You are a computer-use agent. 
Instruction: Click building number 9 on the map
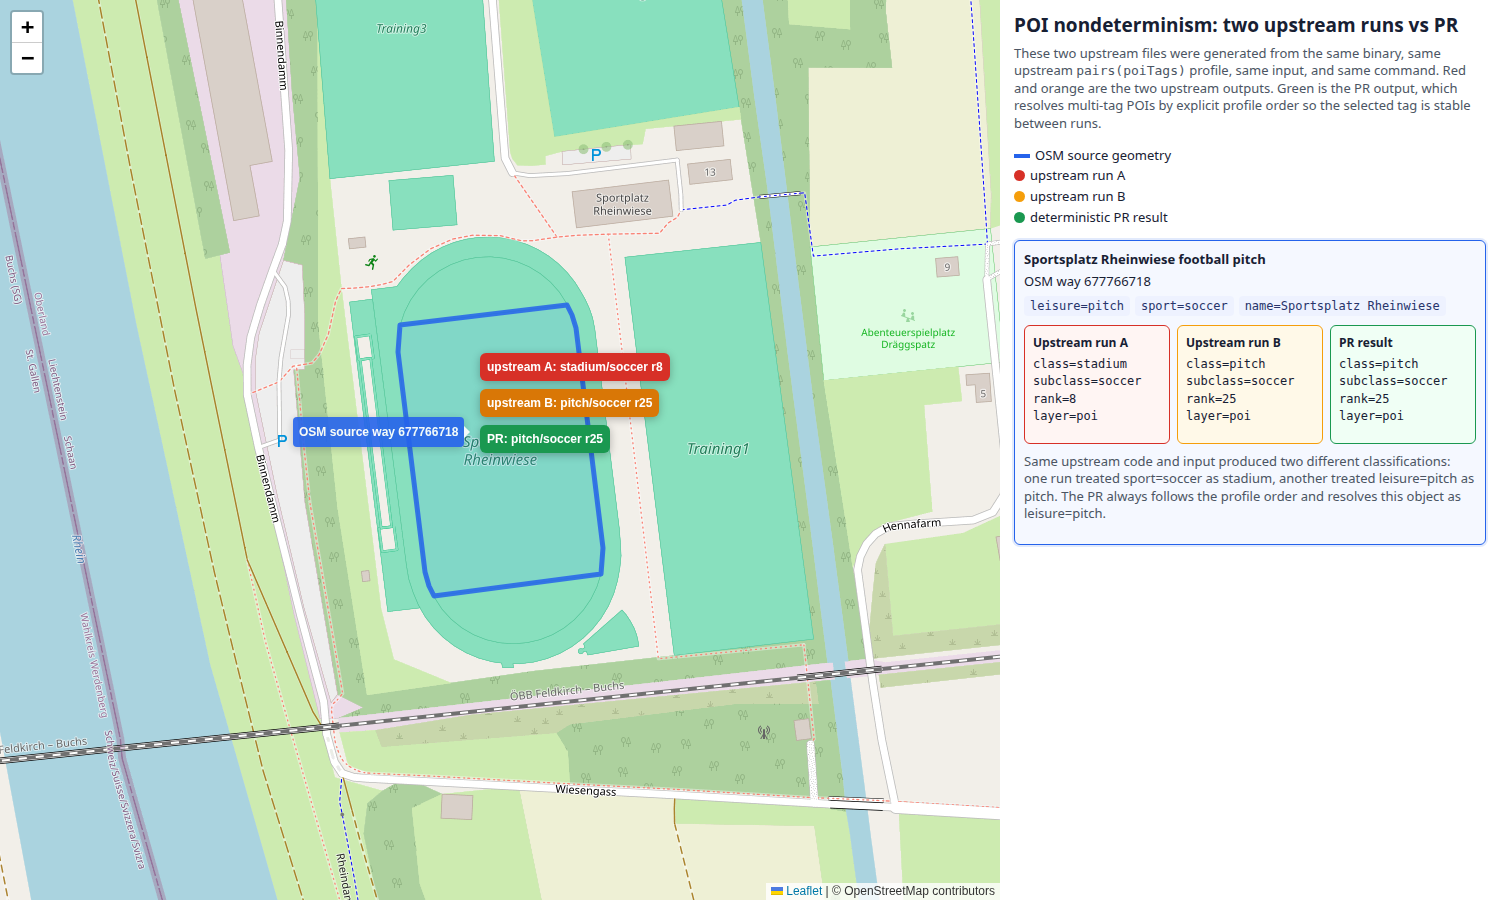click(x=947, y=267)
